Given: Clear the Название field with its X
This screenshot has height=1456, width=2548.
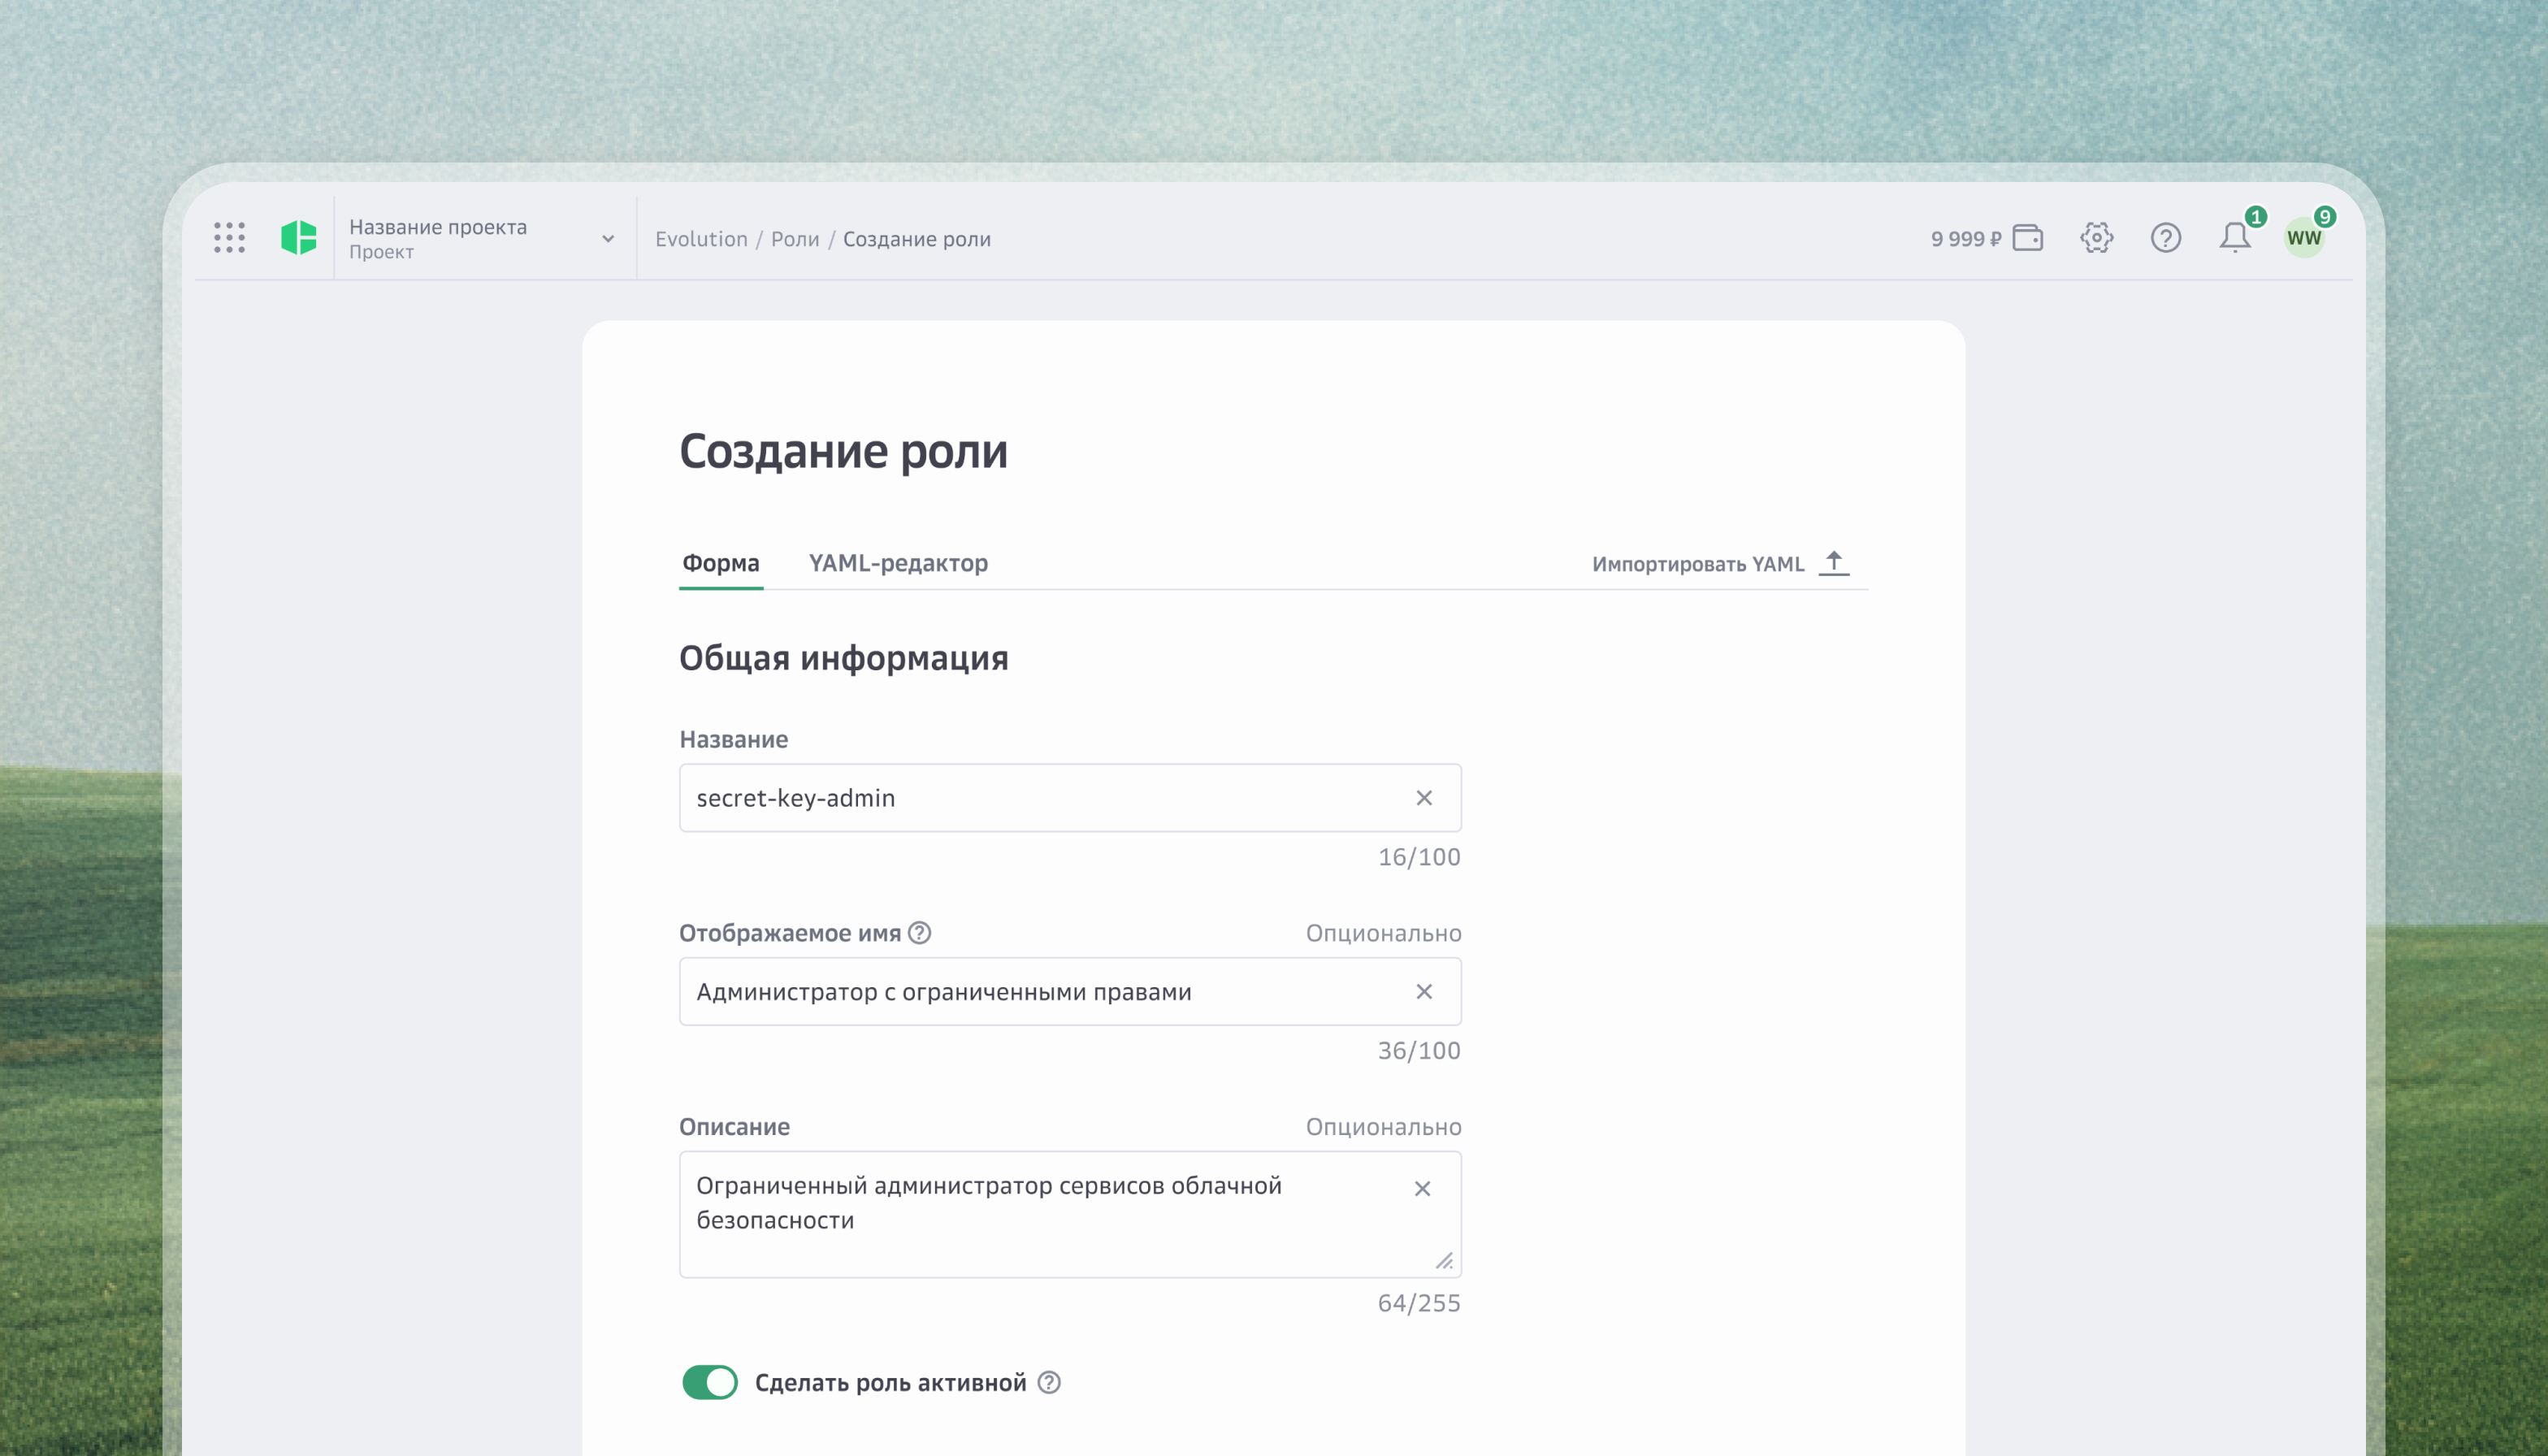Looking at the screenshot, I should (x=1424, y=798).
